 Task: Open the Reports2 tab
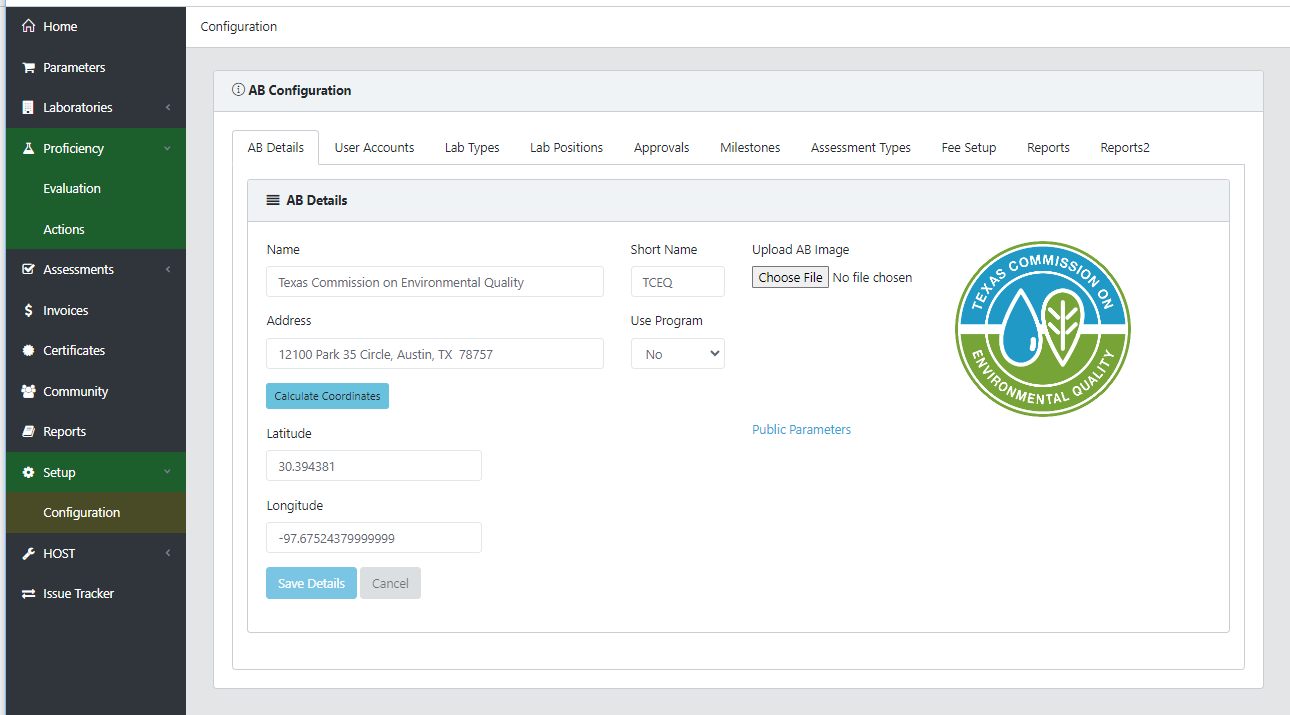pyautogui.click(x=1125, y=148)
